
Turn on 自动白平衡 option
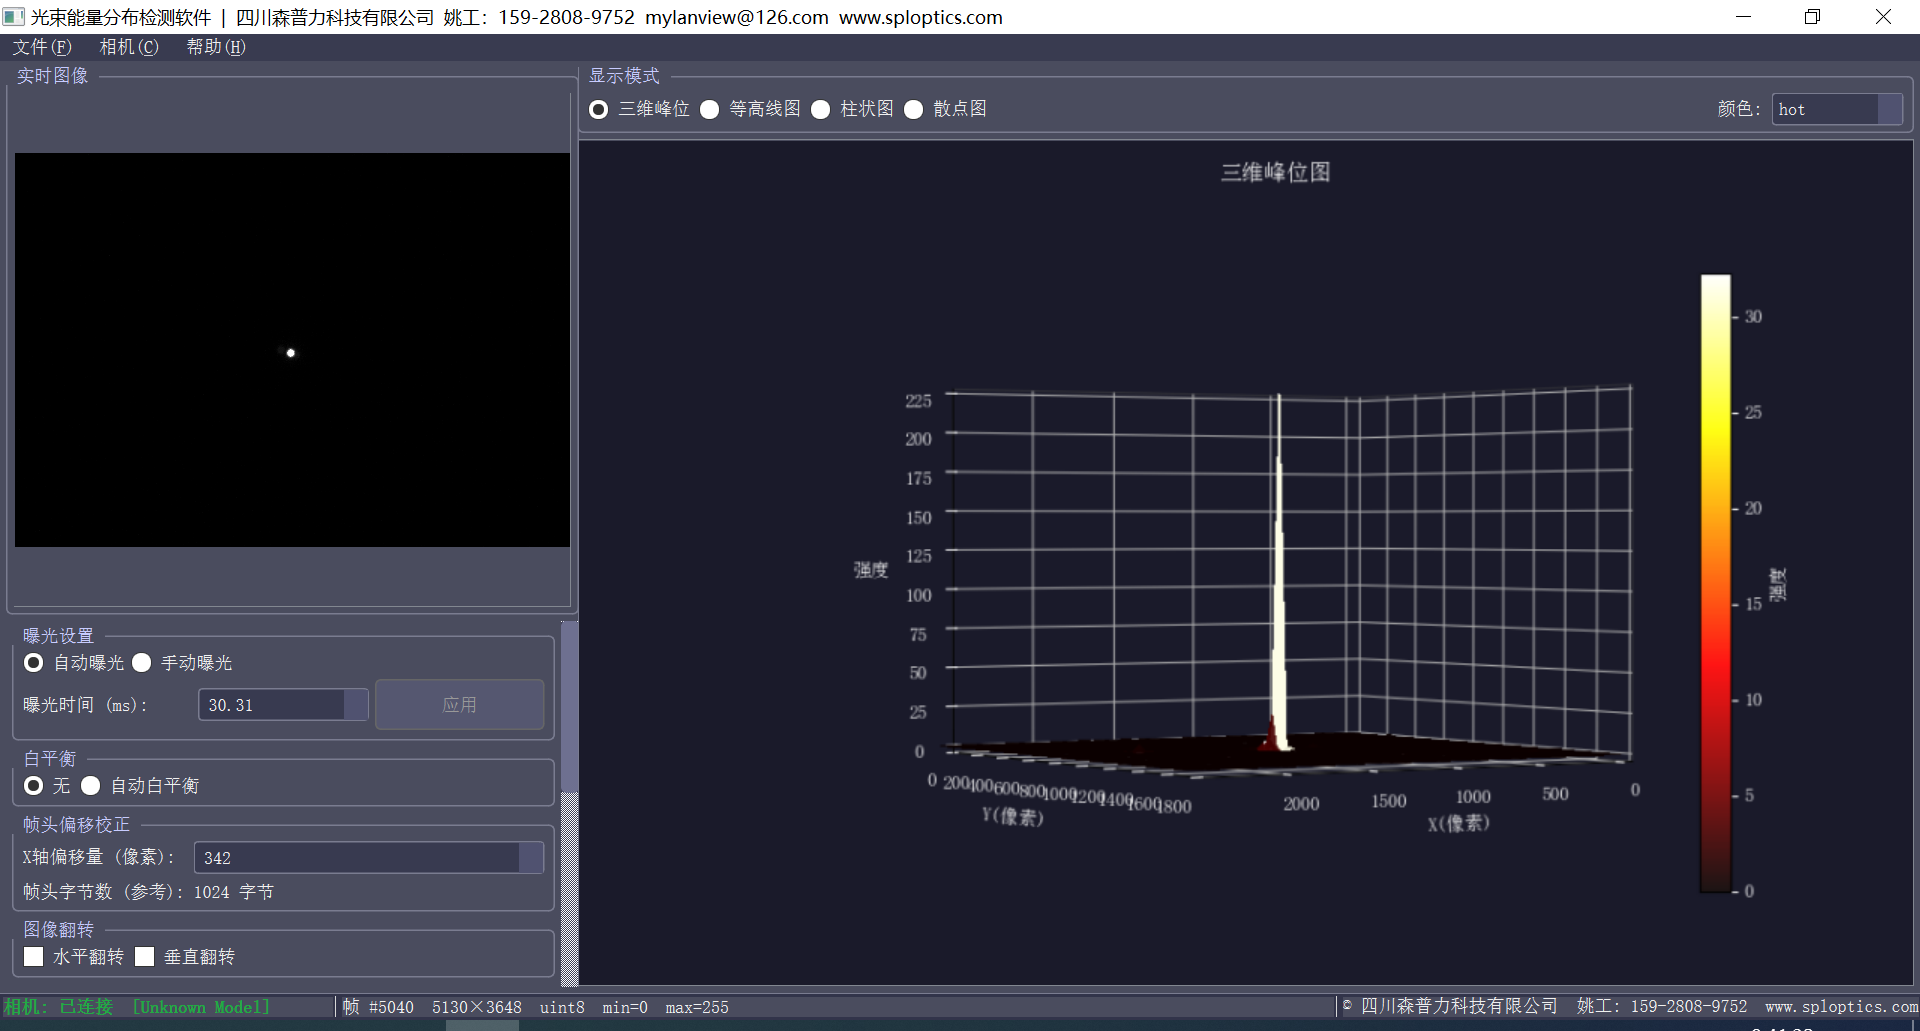(91, 786)
